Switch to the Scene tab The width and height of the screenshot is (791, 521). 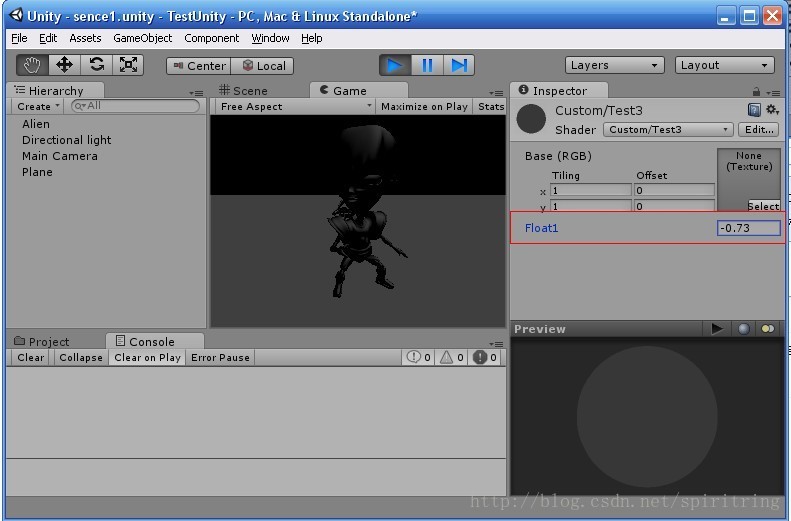coord(243,91)
